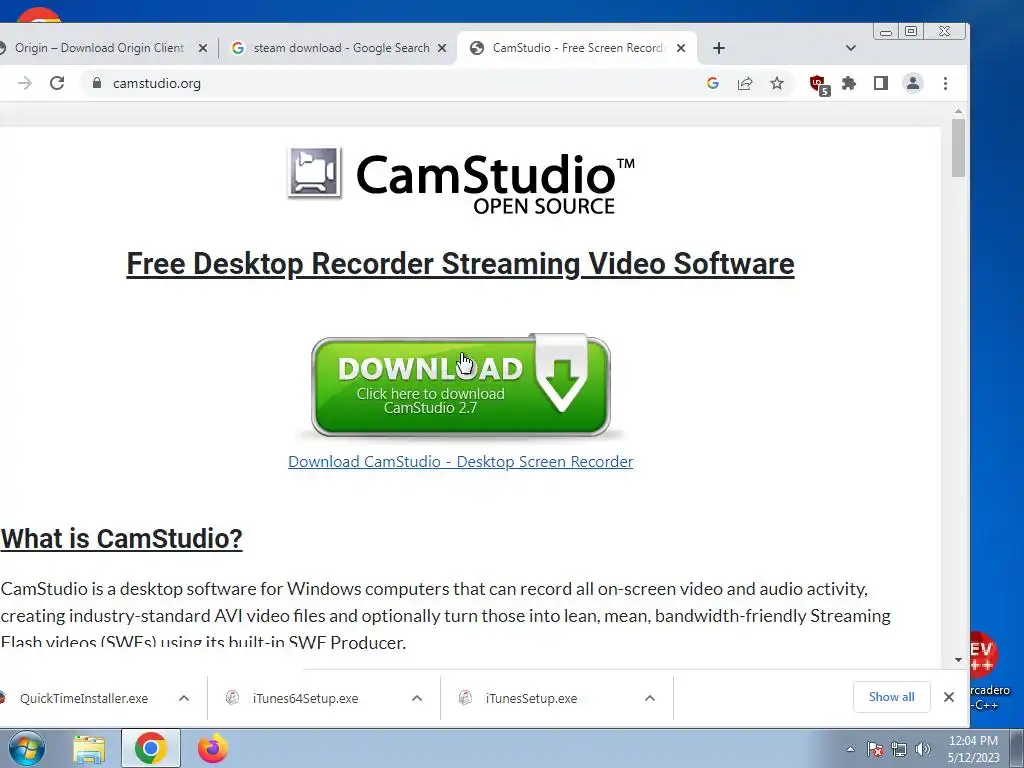
Task: Open iTunes64Setup.exe download item
Action: [305, 698]
